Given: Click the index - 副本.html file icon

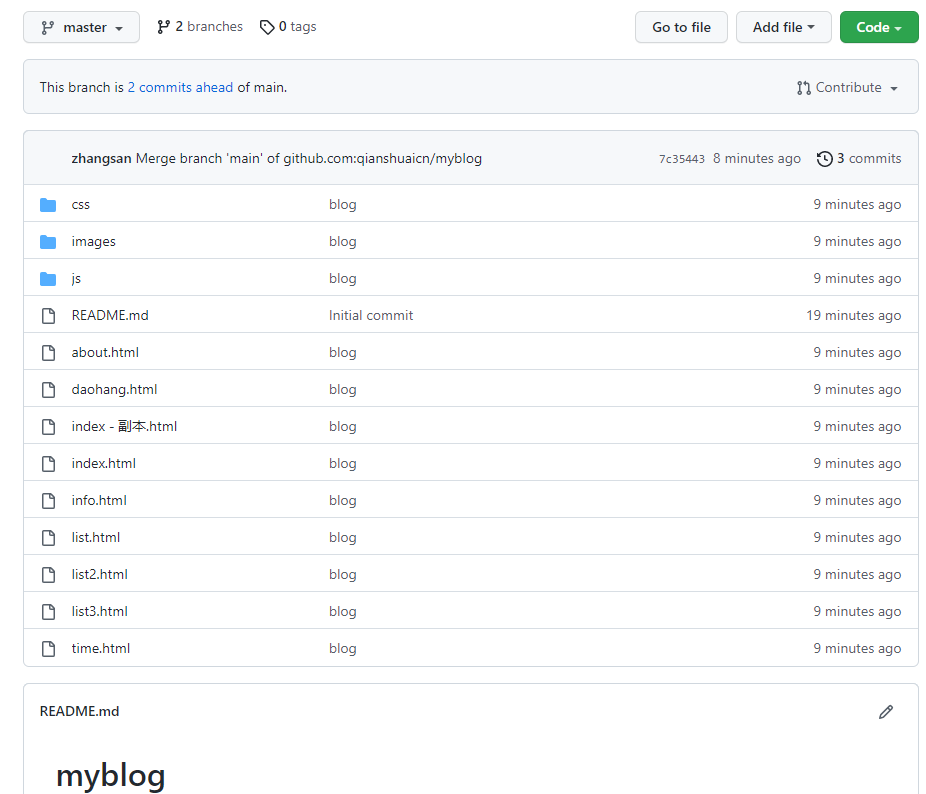Looking at the screenshot, I should click(x=48, y=427).
